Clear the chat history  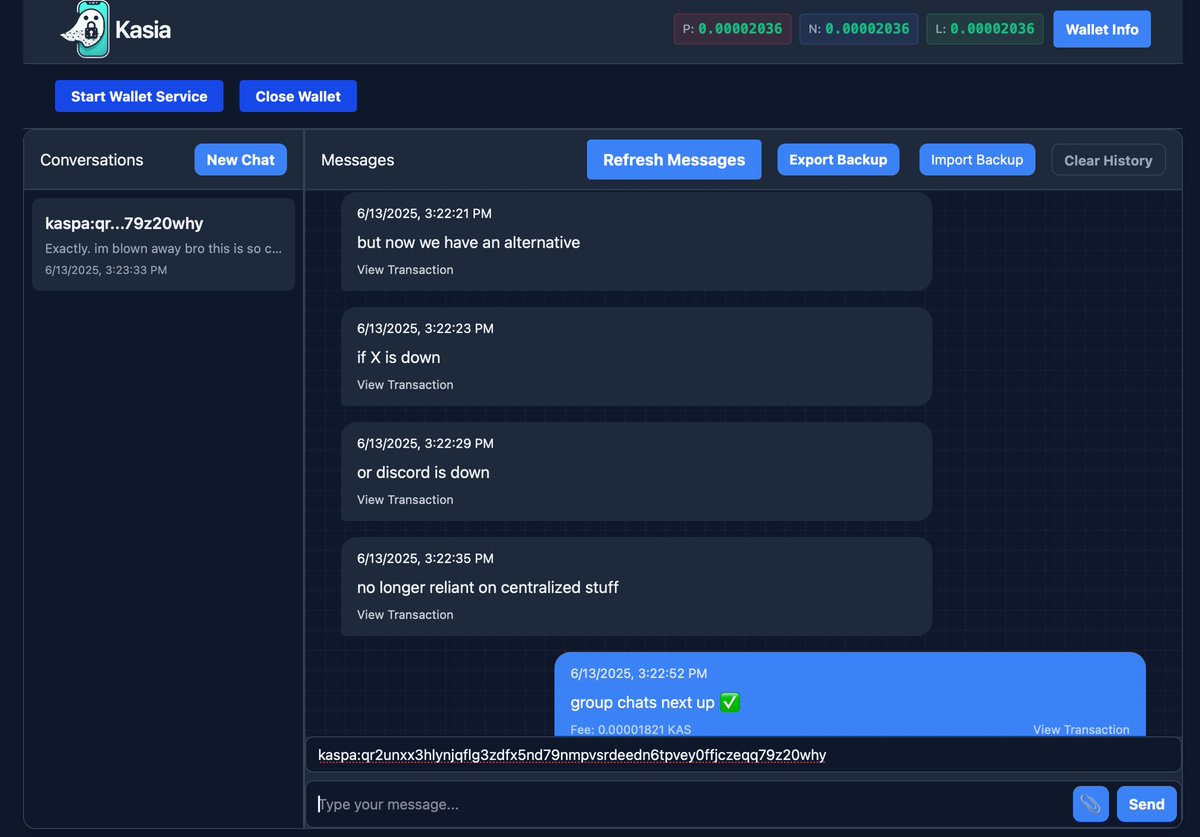1108,159
